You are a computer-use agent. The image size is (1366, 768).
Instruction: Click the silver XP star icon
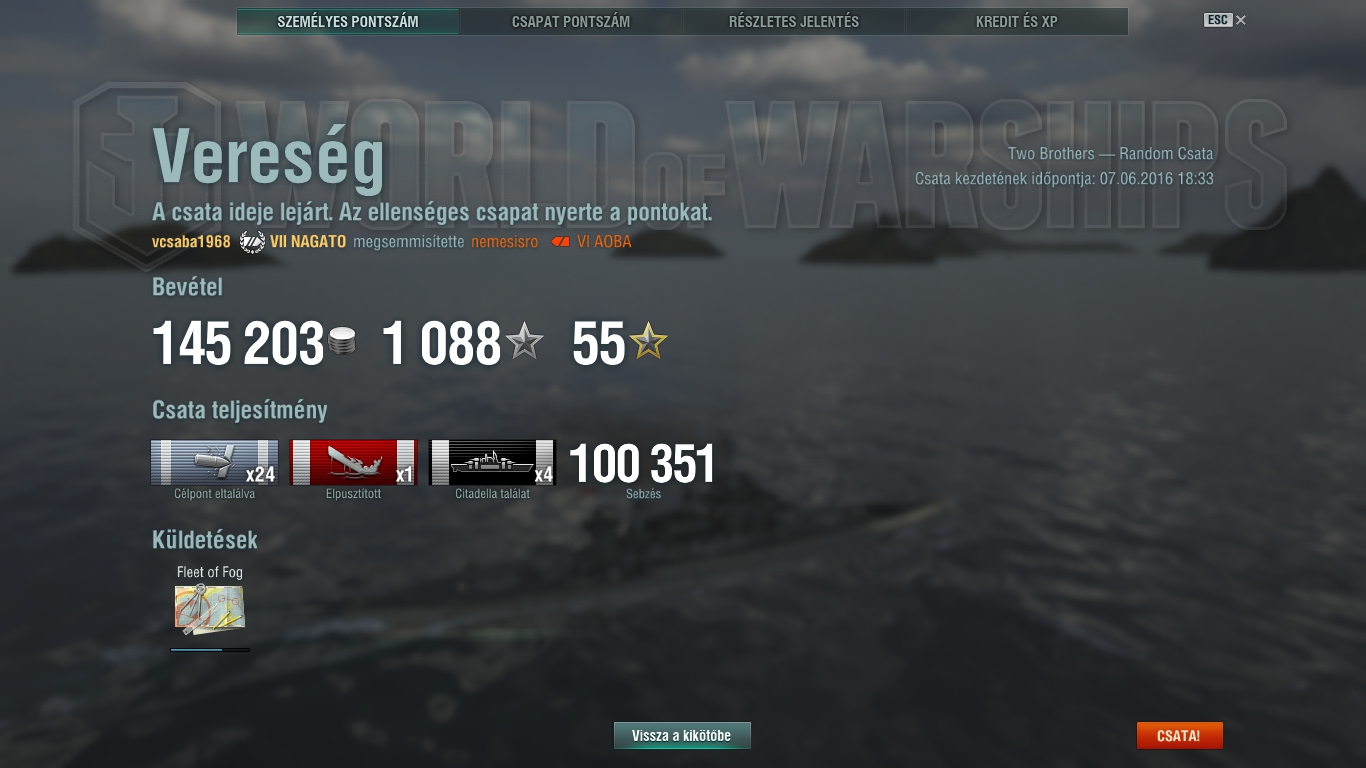point(524,343)
